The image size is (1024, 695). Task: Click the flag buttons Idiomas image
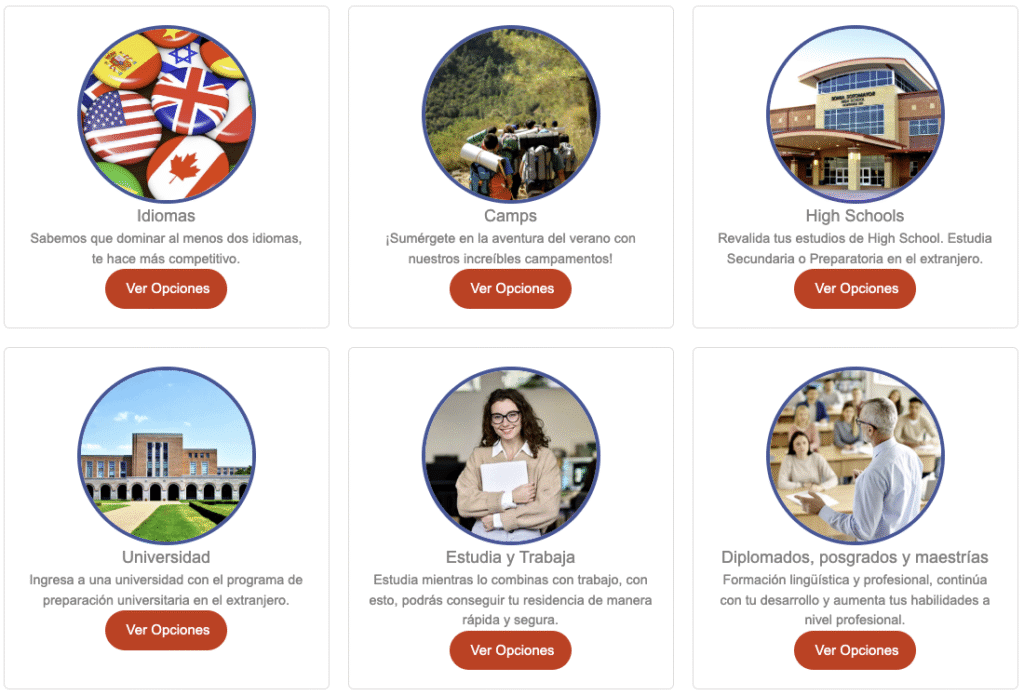coord(167,114)
